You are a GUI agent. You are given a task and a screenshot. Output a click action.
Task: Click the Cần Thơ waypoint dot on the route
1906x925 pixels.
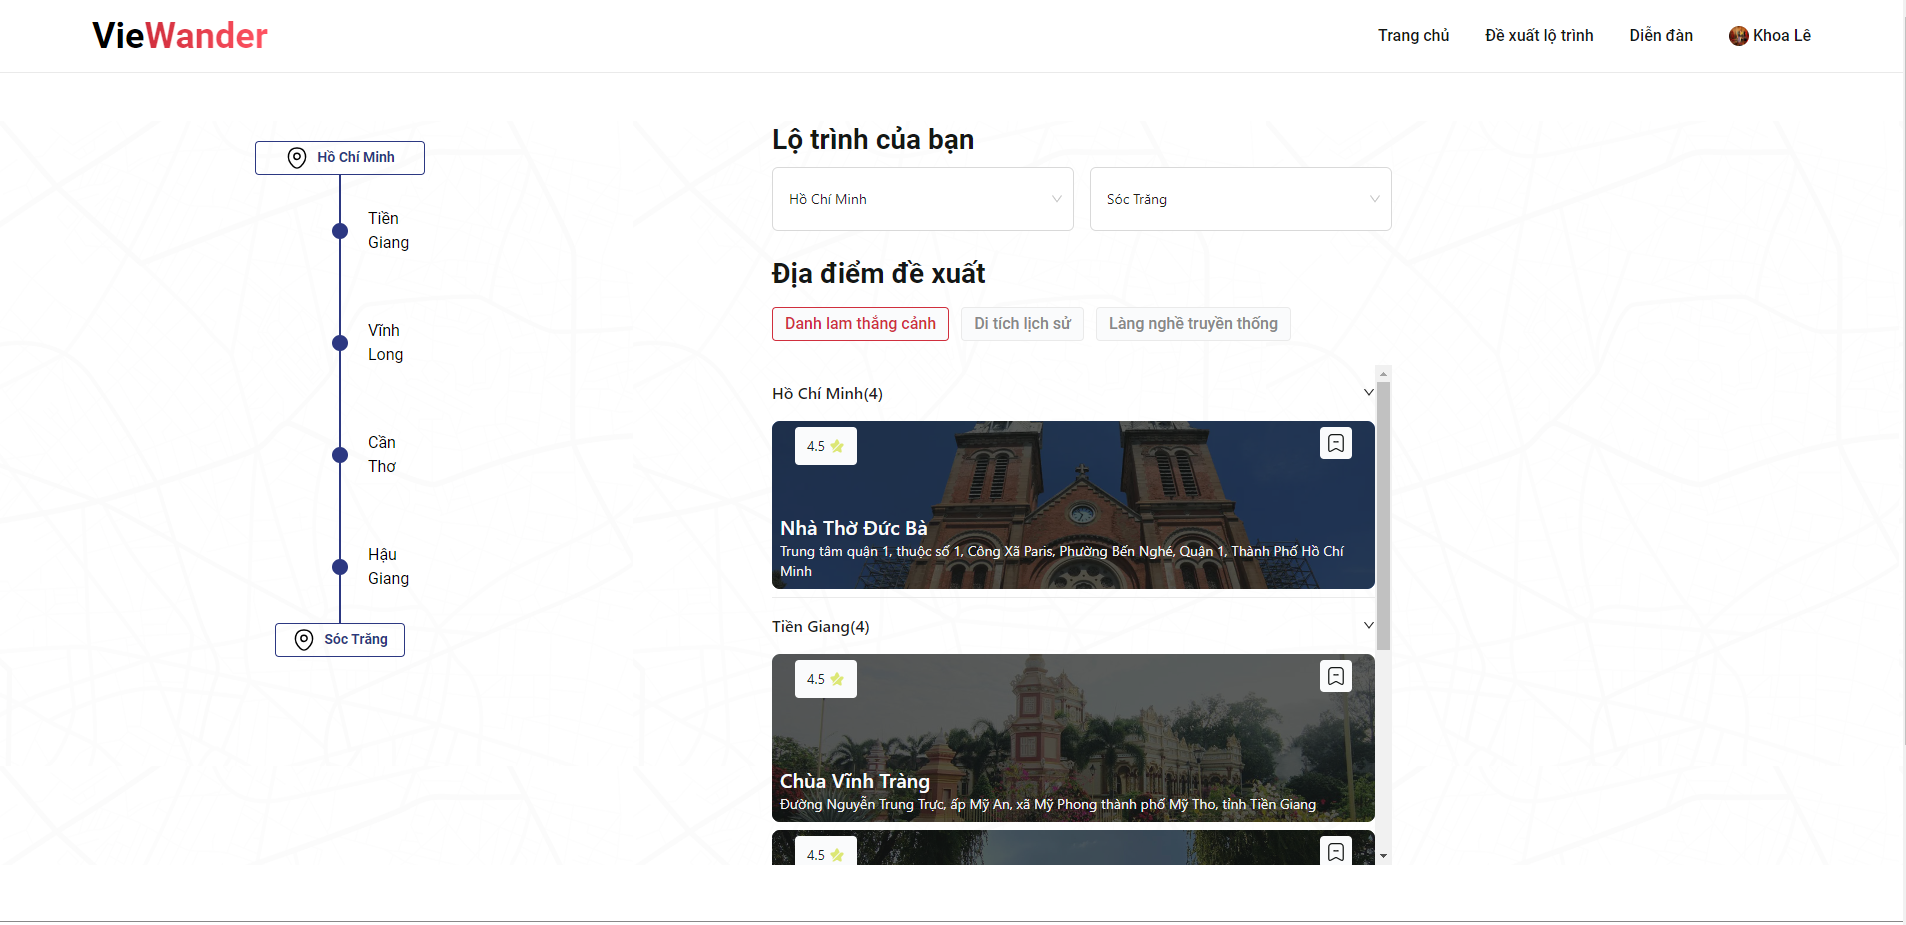340,454
